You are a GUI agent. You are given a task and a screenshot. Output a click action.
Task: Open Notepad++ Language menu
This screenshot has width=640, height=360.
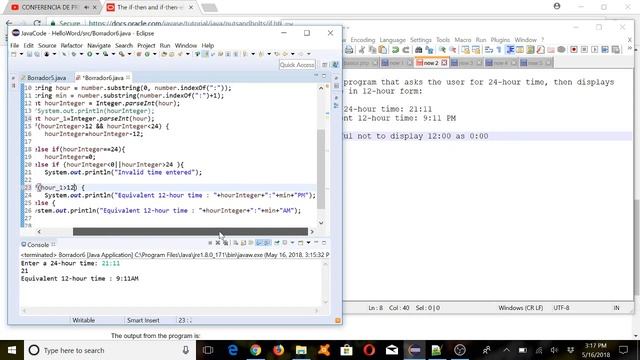(x=393, y=40)
